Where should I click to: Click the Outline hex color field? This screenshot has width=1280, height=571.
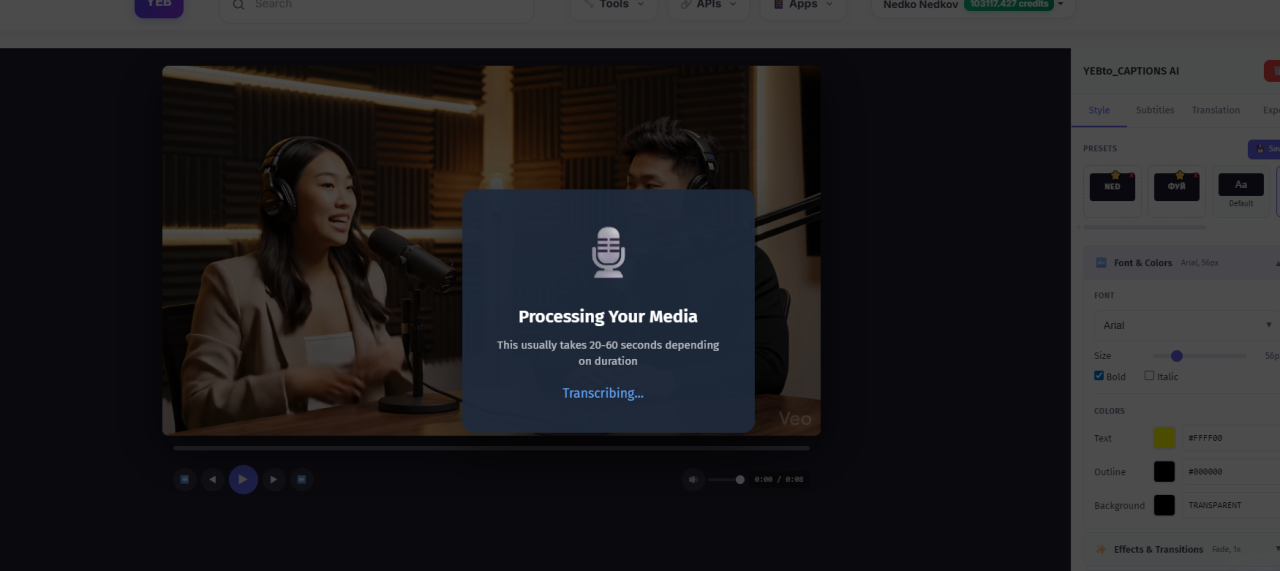(x=1230, y=472)
